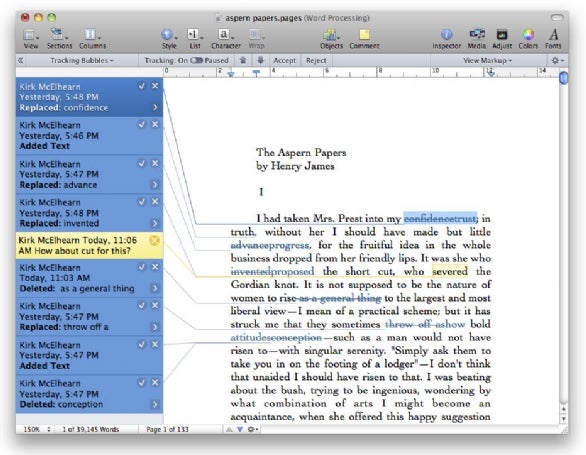Go to next change with down arrow

pos(260,60)
